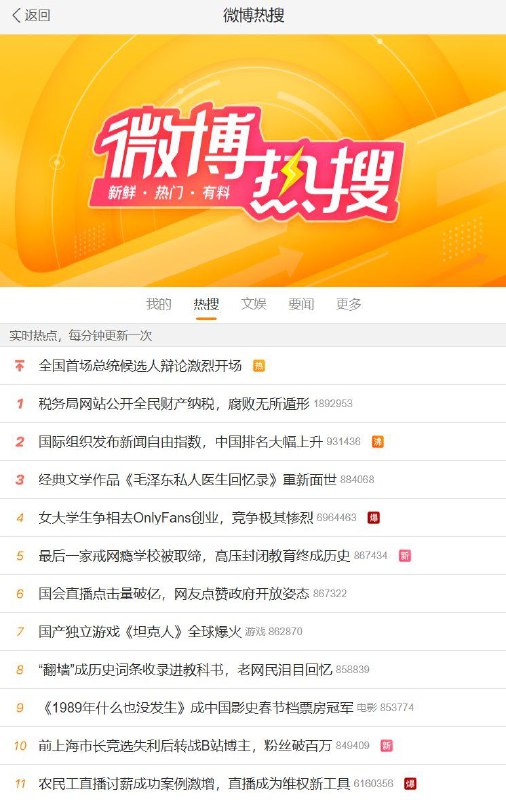Click the pink 新 badge on topic 10

coord(387,745)
